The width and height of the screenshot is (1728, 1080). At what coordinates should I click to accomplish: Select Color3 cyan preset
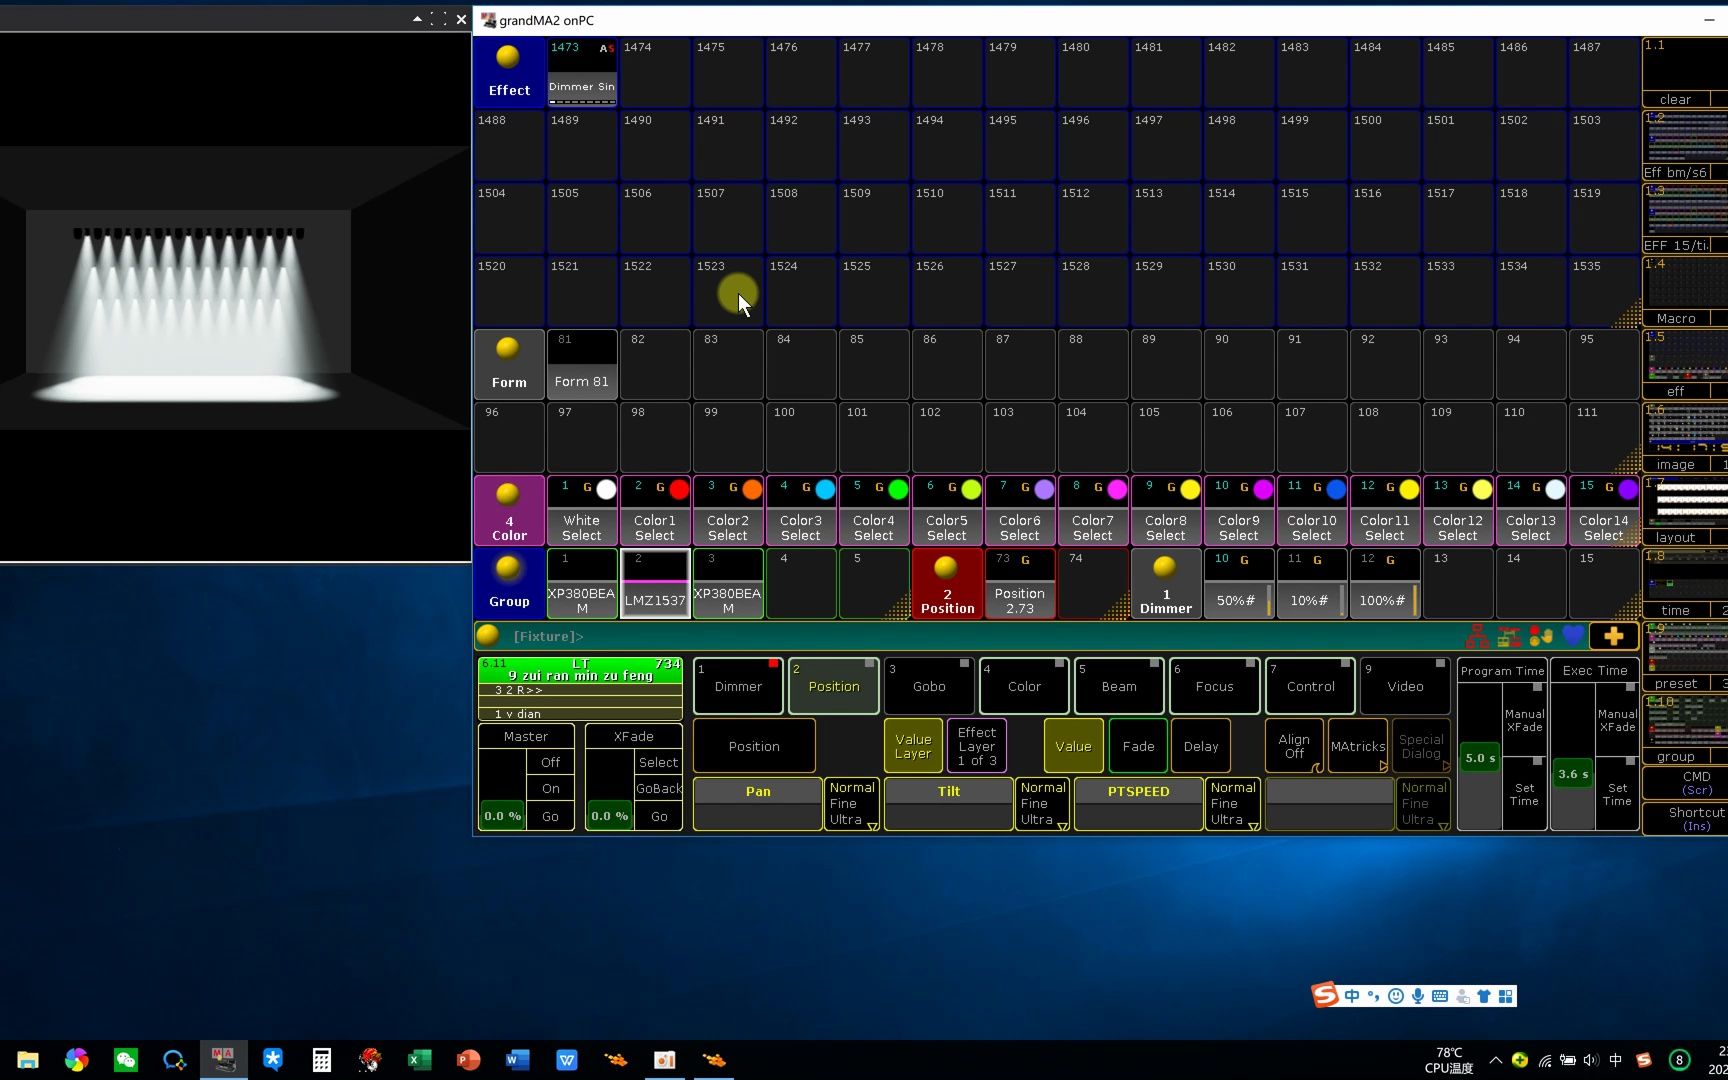[801, 510]
